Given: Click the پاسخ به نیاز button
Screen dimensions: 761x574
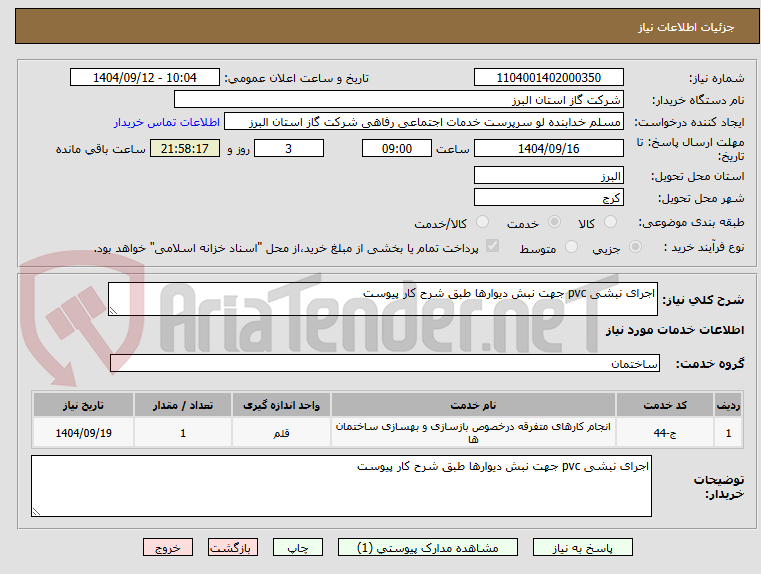Looking at the screenshot, I should (x=582, y=547).
